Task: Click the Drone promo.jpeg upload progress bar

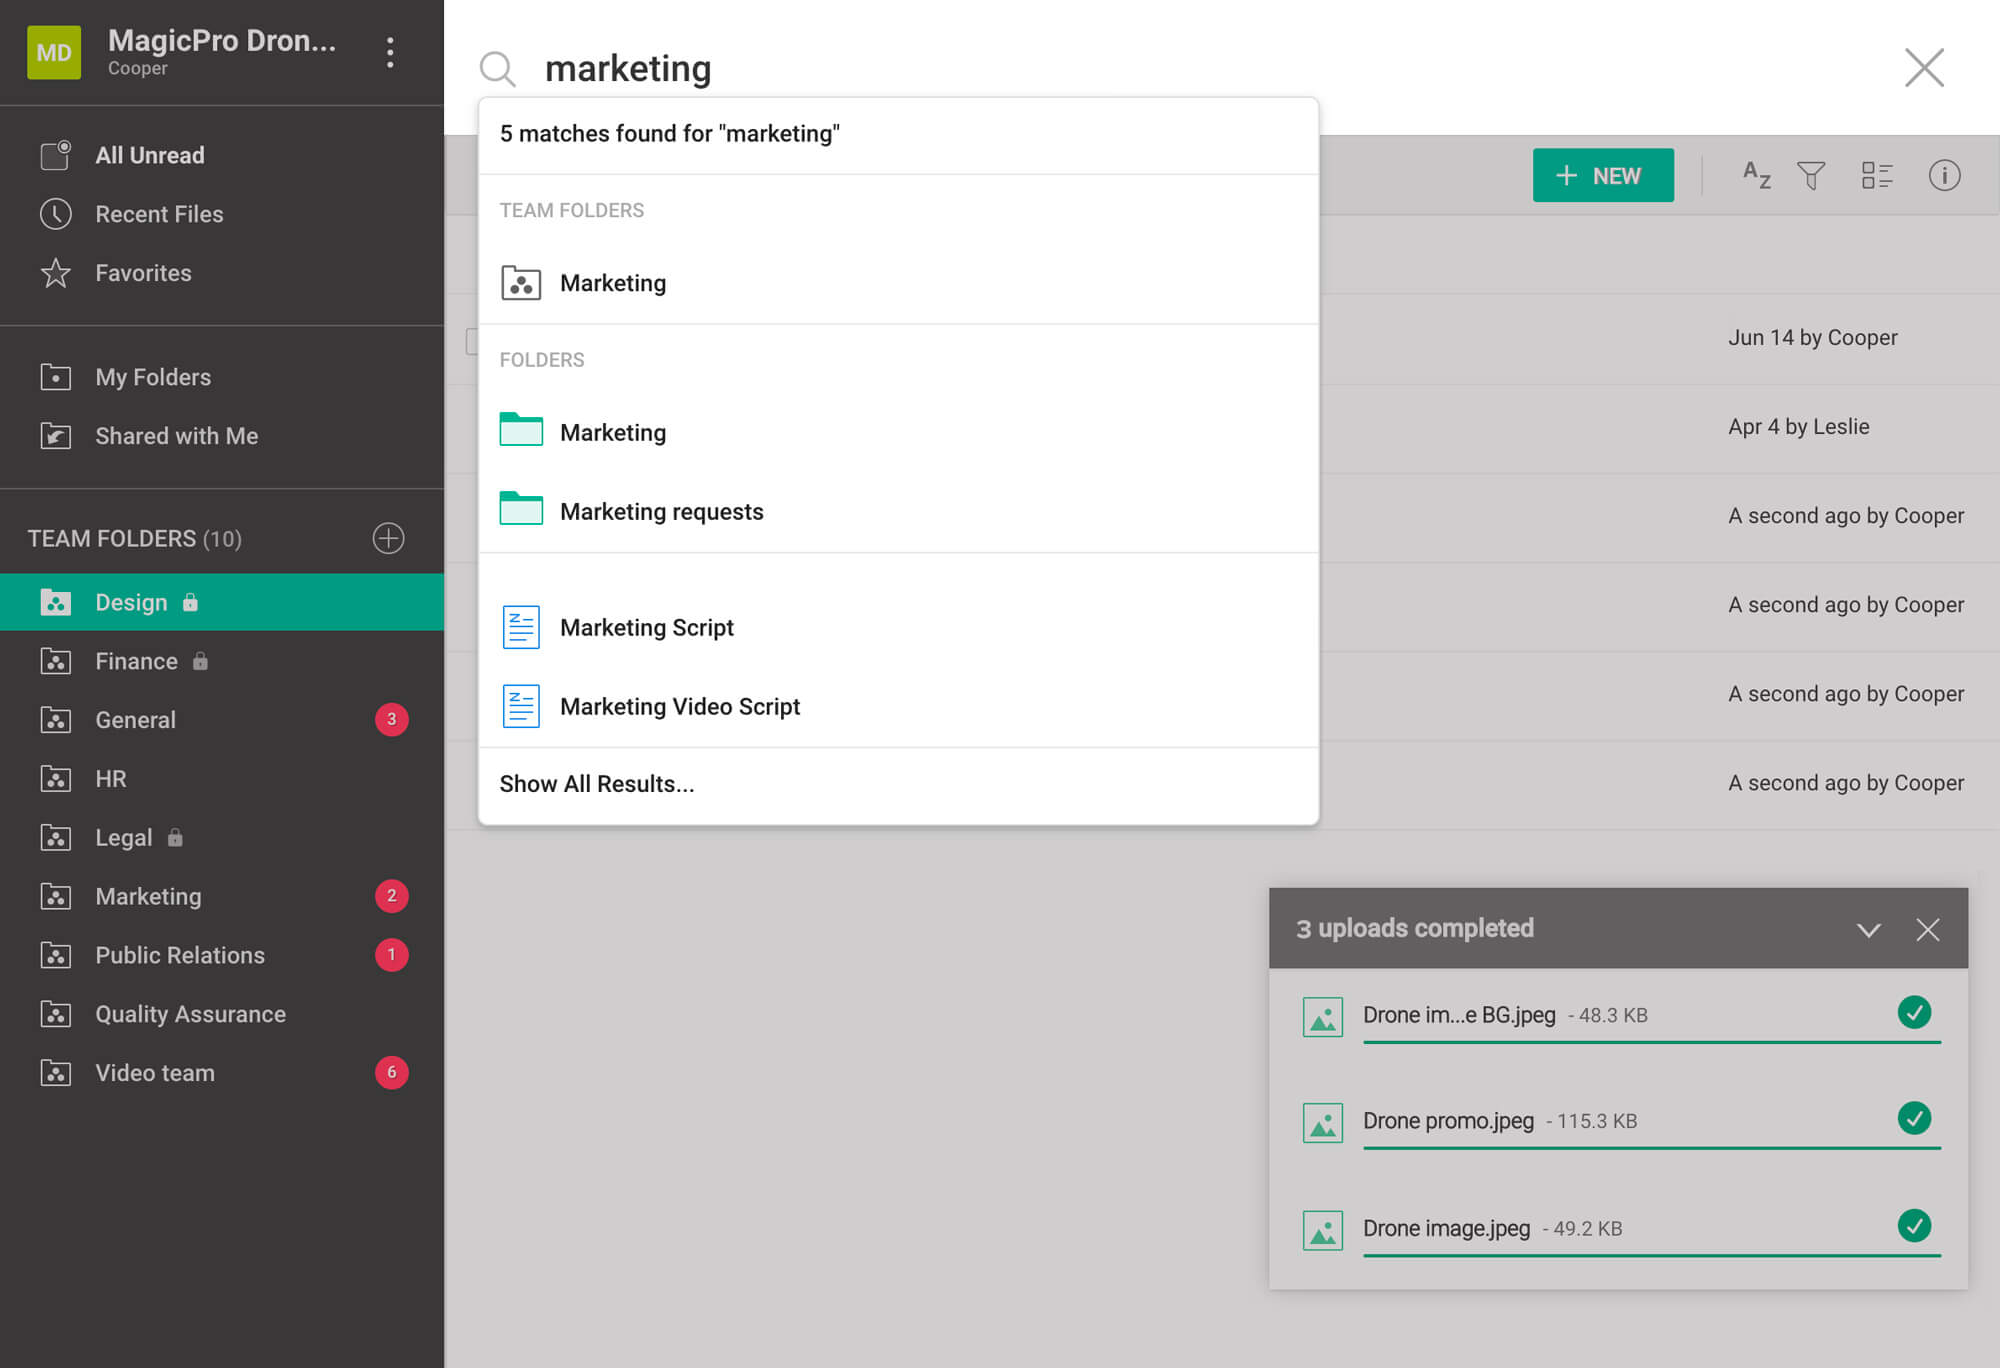Action: [x=1650, y=1147]
